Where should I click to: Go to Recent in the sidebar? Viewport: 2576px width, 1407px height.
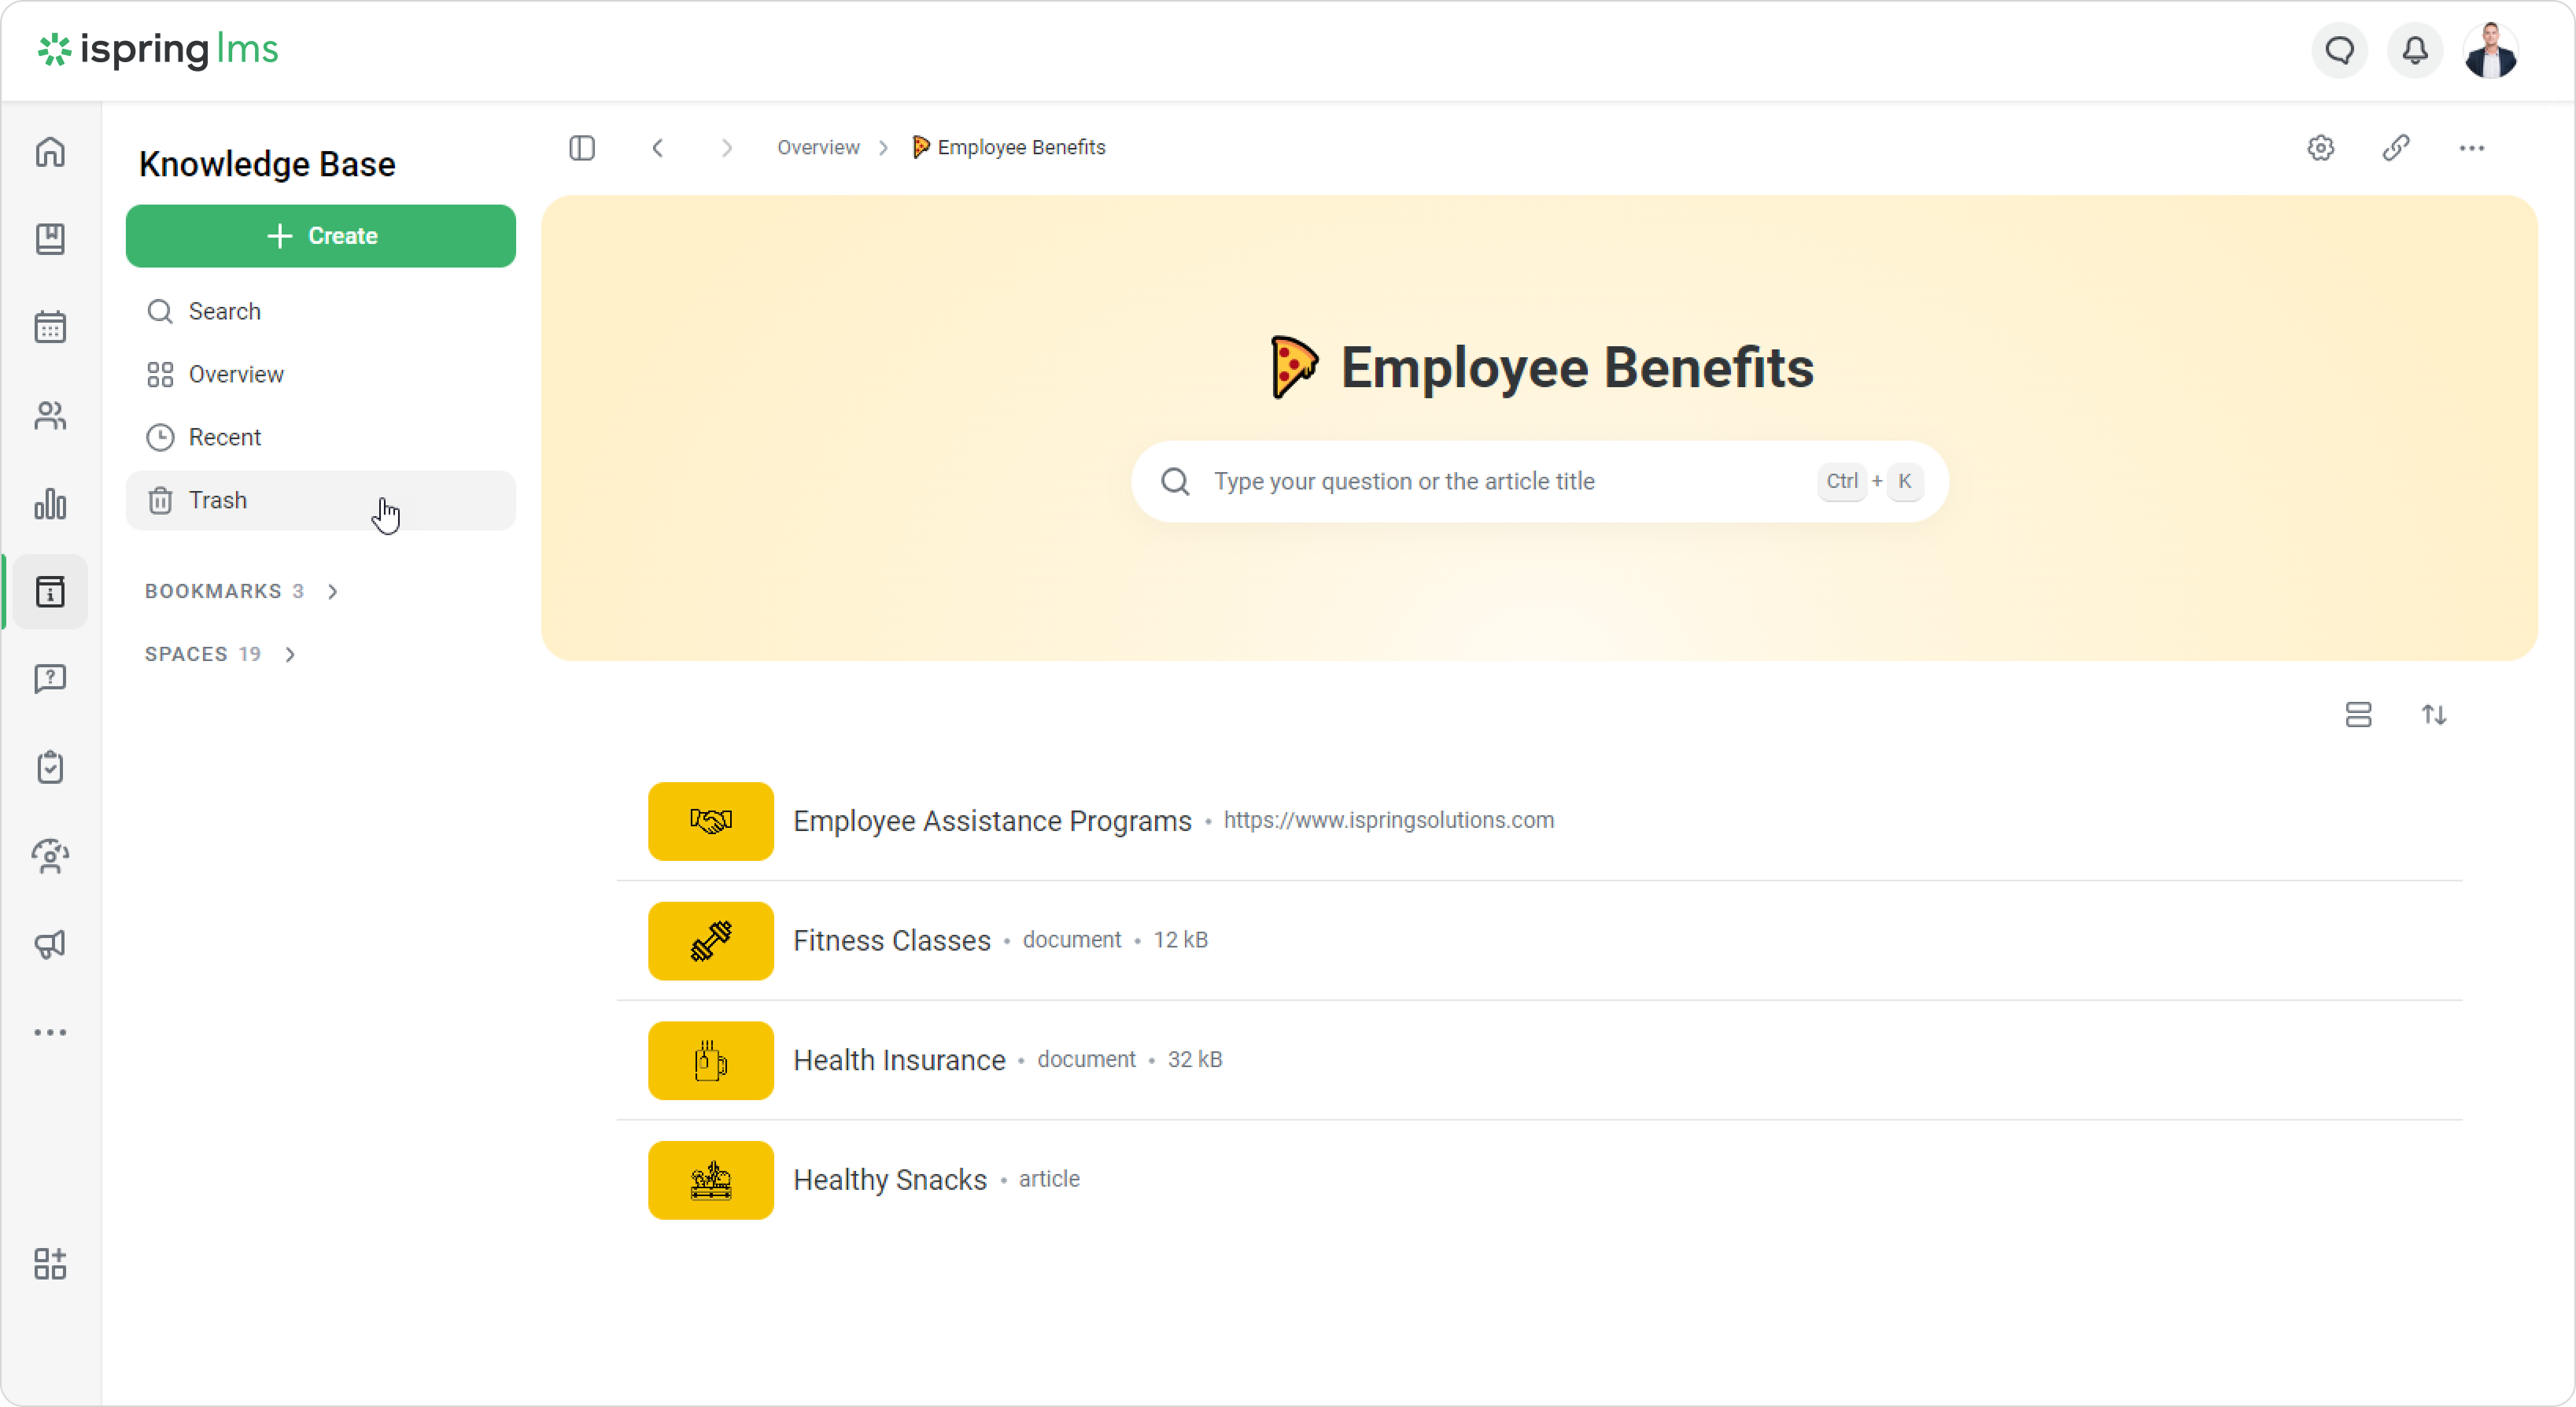click(224, 437)
